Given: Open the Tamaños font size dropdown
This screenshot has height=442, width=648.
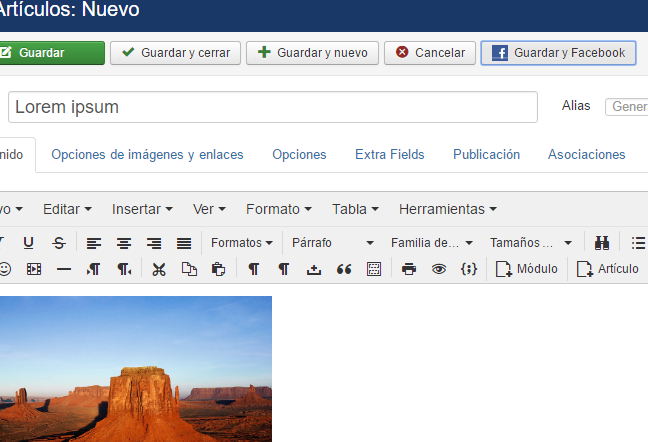Looking at the screenshot, I should 531,243.
